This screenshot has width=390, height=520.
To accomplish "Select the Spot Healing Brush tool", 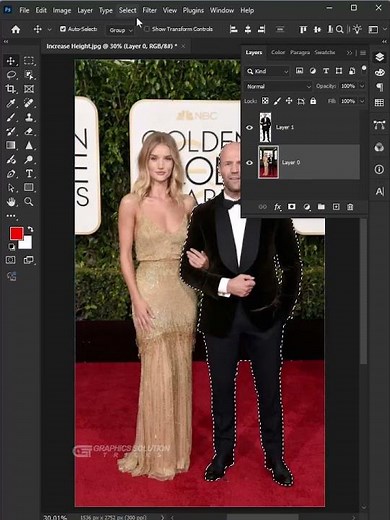I will pyautogui.click(x=29, y=103).
